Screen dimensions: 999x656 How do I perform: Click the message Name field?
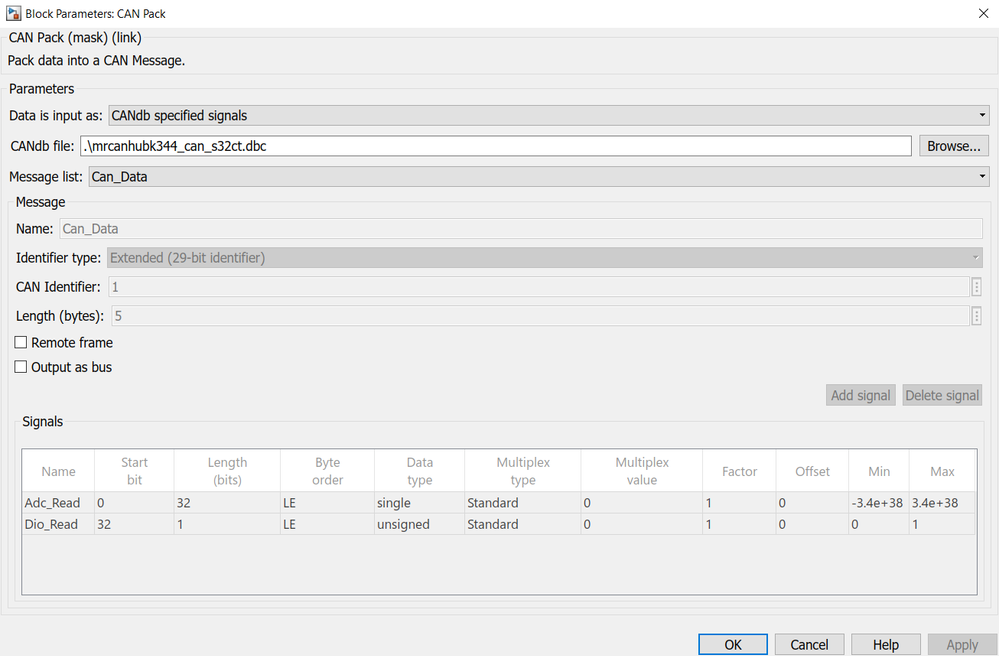(x=521, y=229)
